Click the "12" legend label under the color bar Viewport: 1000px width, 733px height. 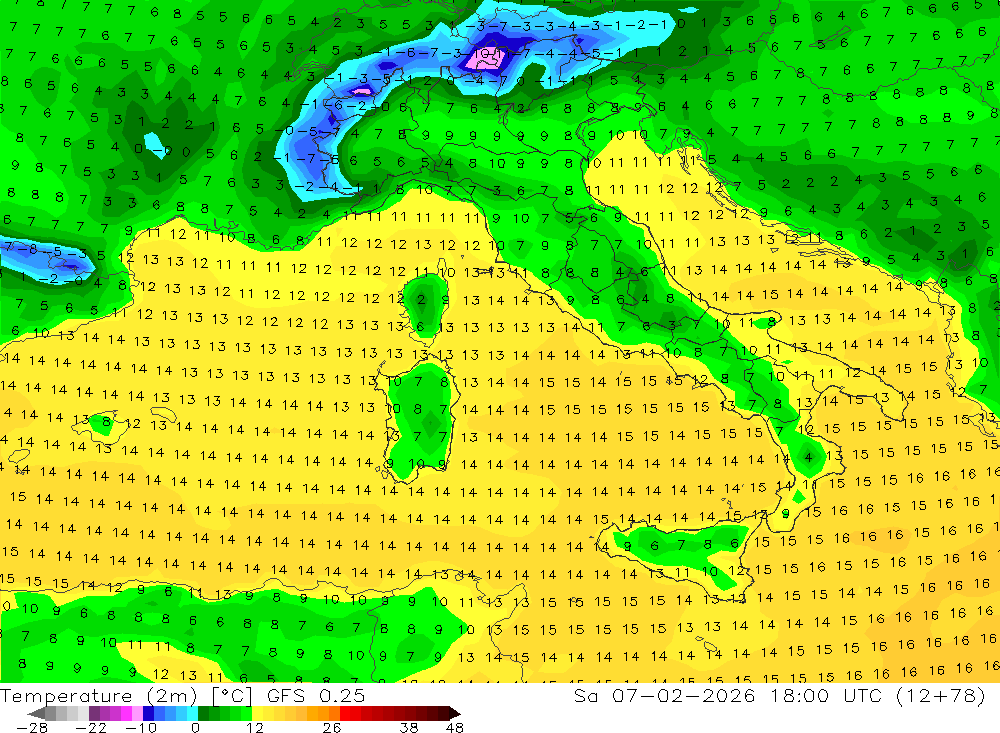pyautogui.click(x=254, y=728)
